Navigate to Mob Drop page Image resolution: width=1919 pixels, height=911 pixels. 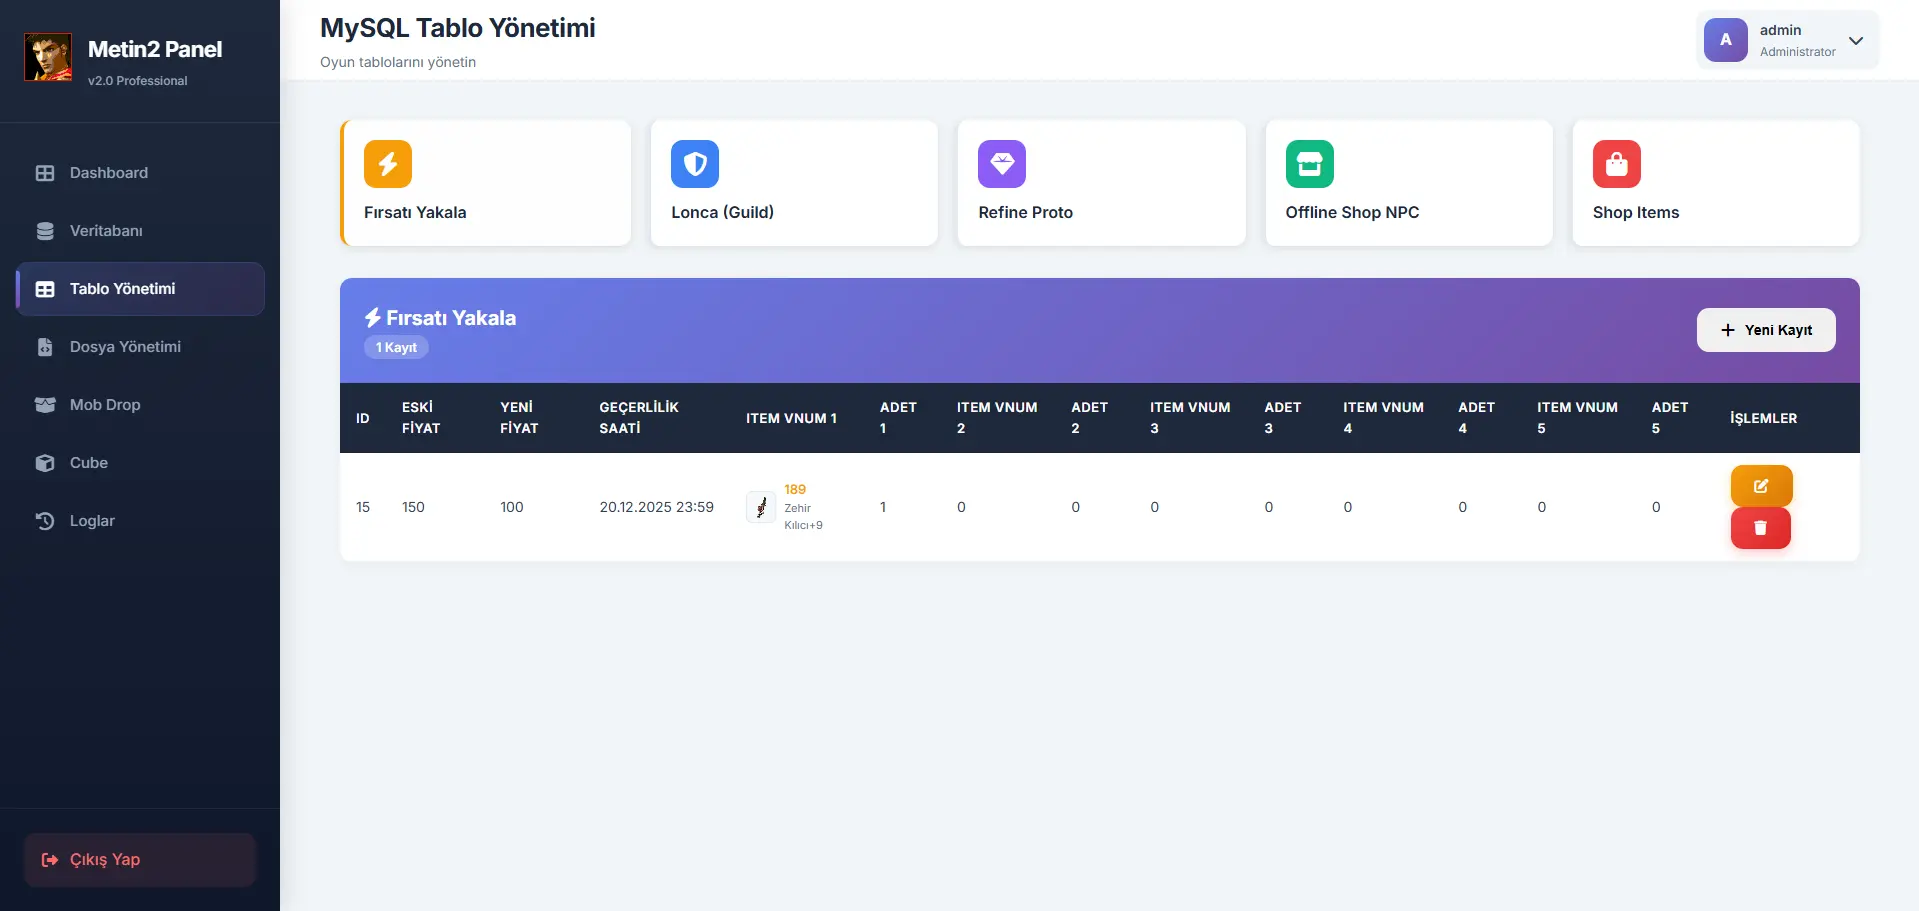105,405
